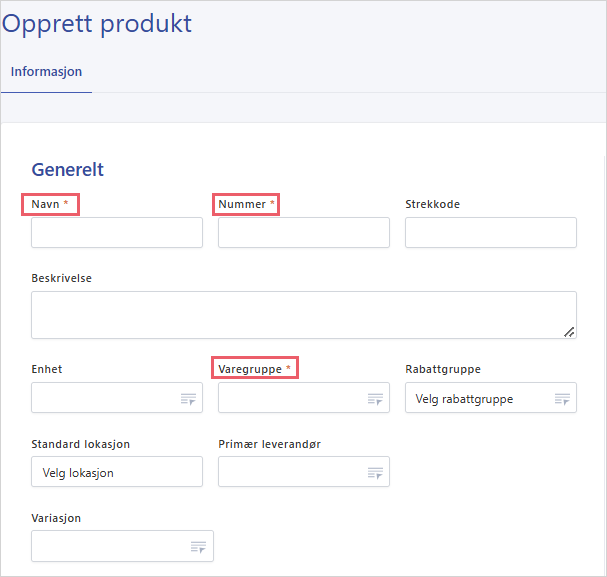Click the Opprett produkt page title
Screen dimensions: 607x577
pyautogui.click(x=97, y=24)
